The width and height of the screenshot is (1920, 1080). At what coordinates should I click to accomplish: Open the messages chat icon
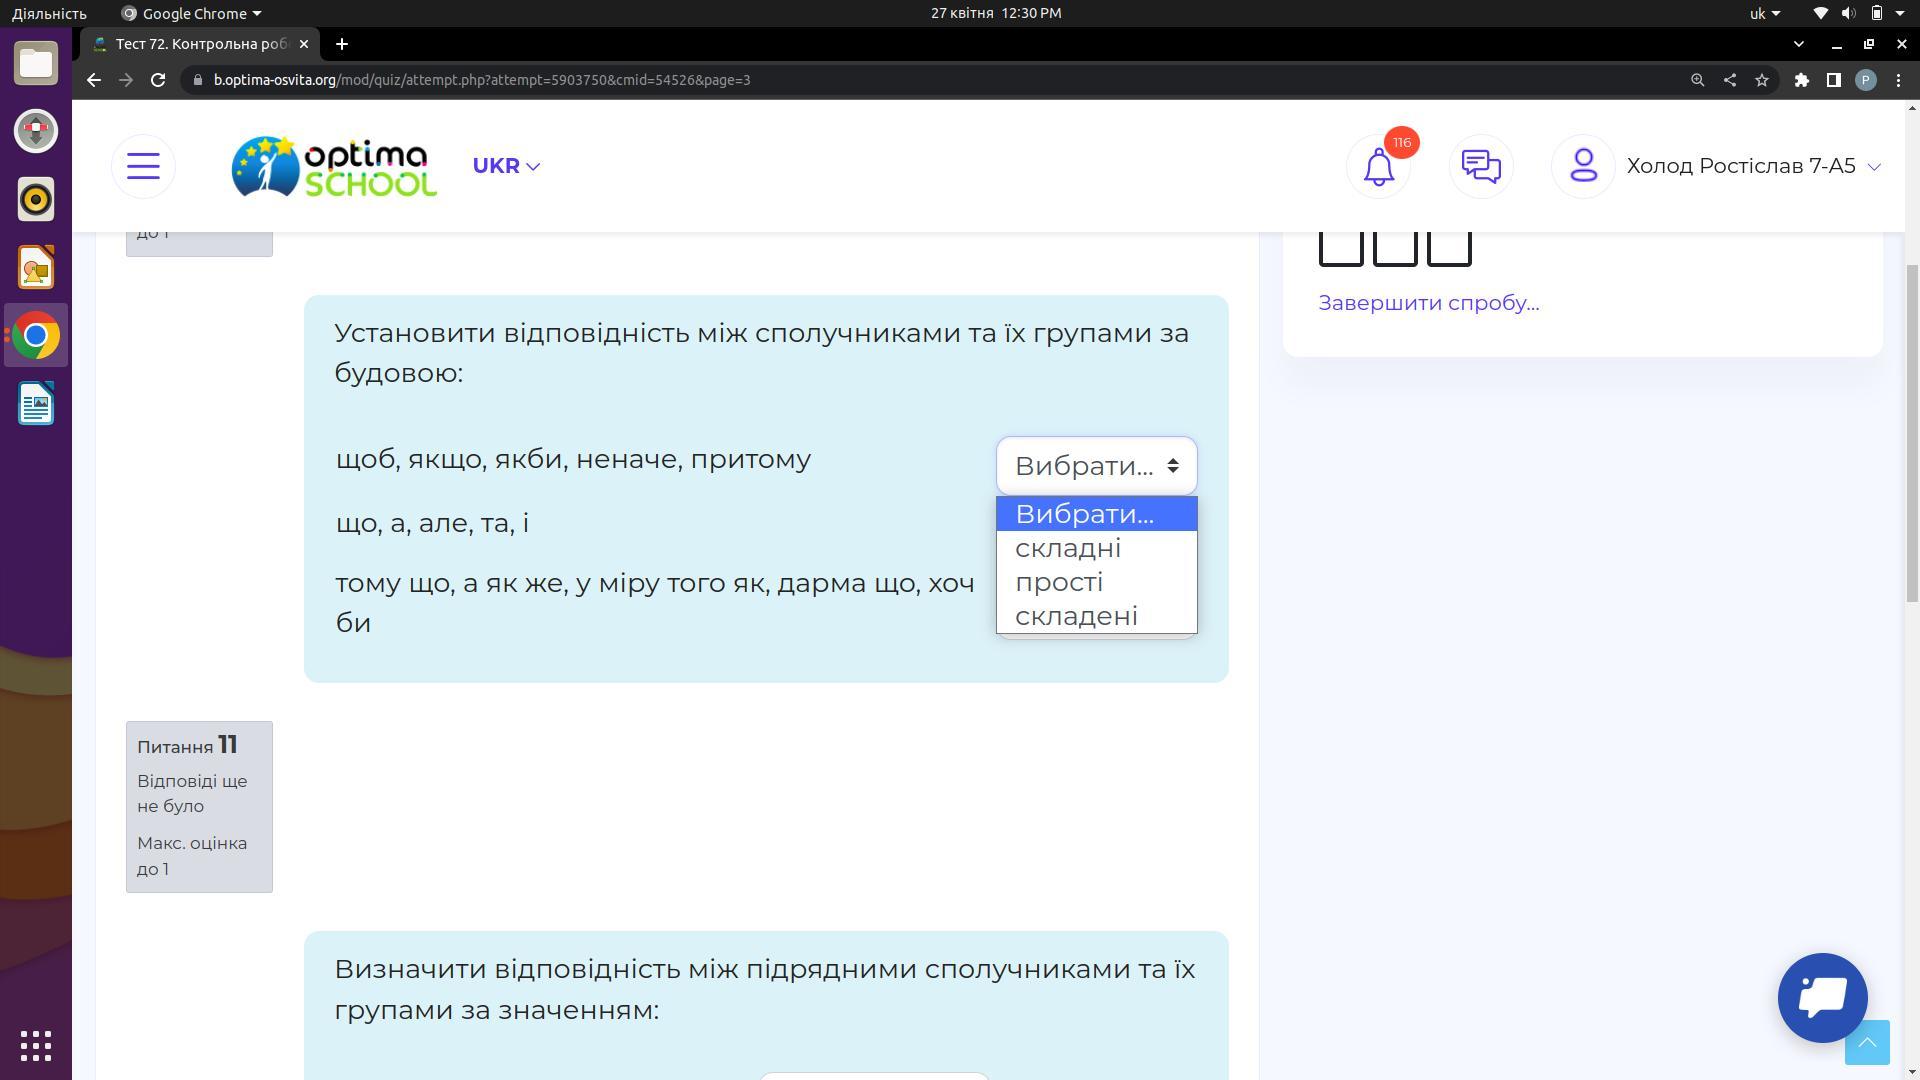(1480, 166)
